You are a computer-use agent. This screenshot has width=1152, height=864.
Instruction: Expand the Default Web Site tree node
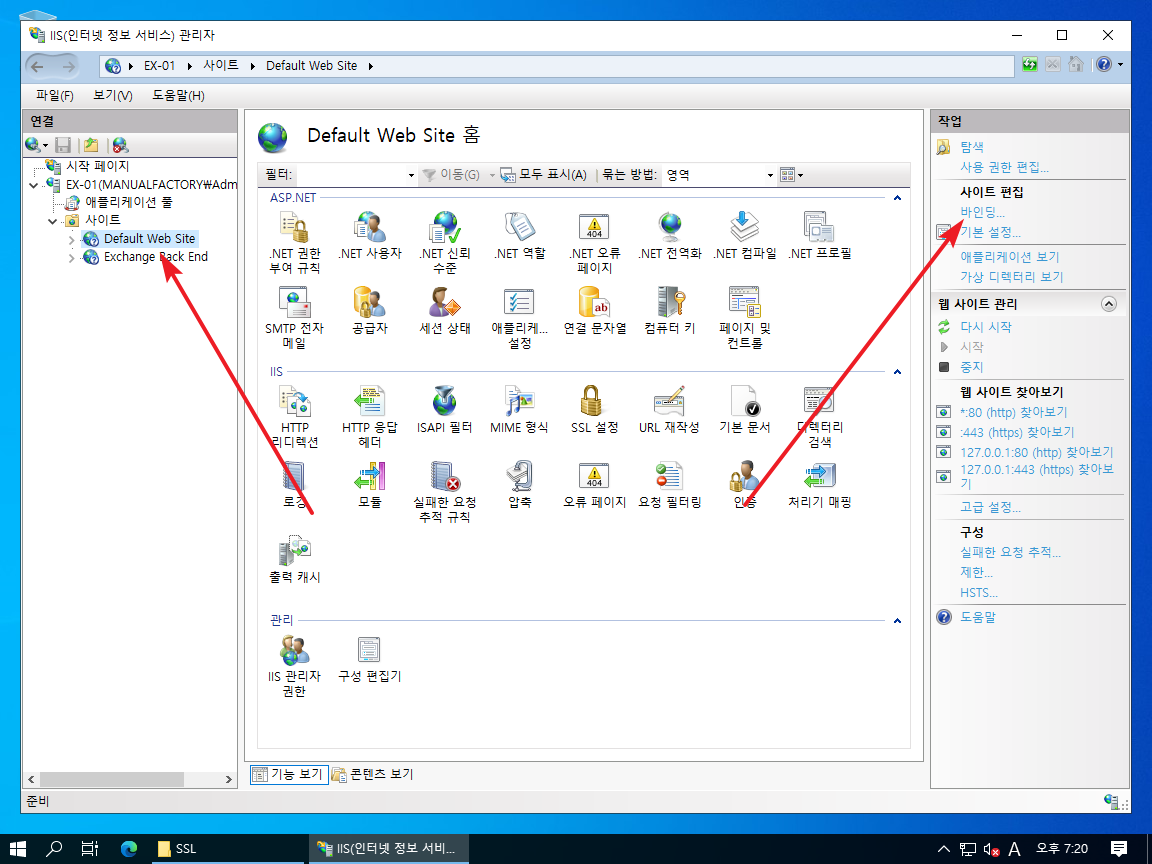coord(71,240)
